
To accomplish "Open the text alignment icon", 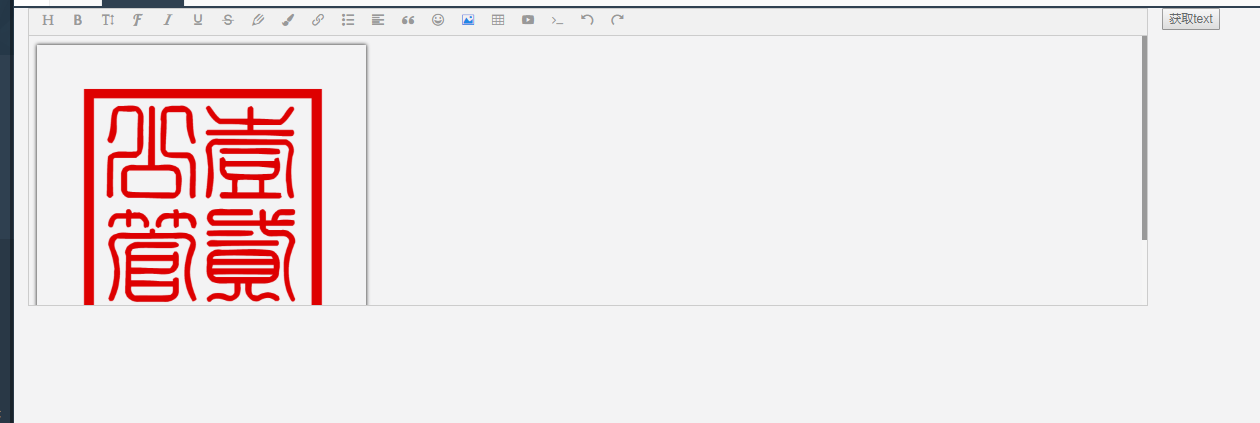I will tap(378, 20).
